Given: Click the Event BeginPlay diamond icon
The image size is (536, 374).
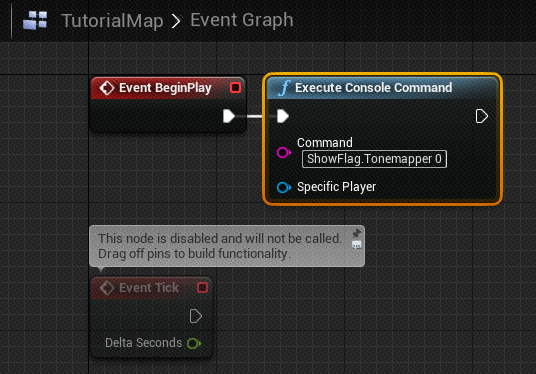Looking at the screenshot, I should [x=107, y=88].
